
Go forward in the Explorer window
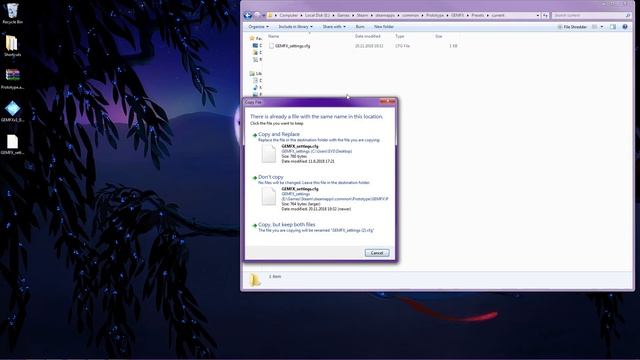(x=257, y=16)
